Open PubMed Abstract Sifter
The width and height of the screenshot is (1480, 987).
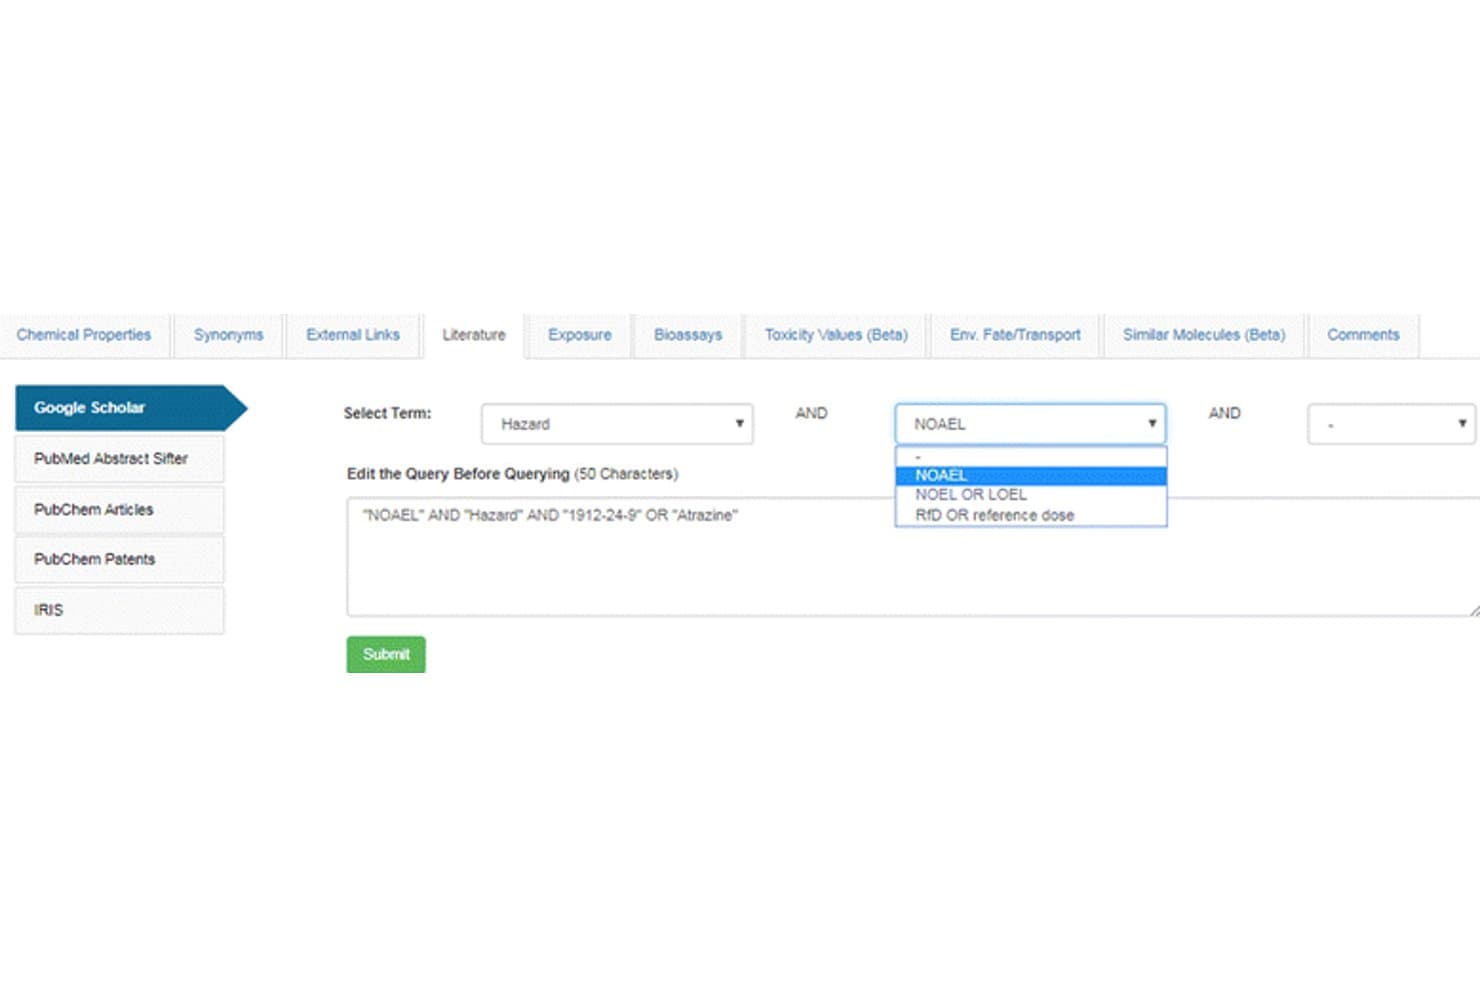(x=119, y=459)
